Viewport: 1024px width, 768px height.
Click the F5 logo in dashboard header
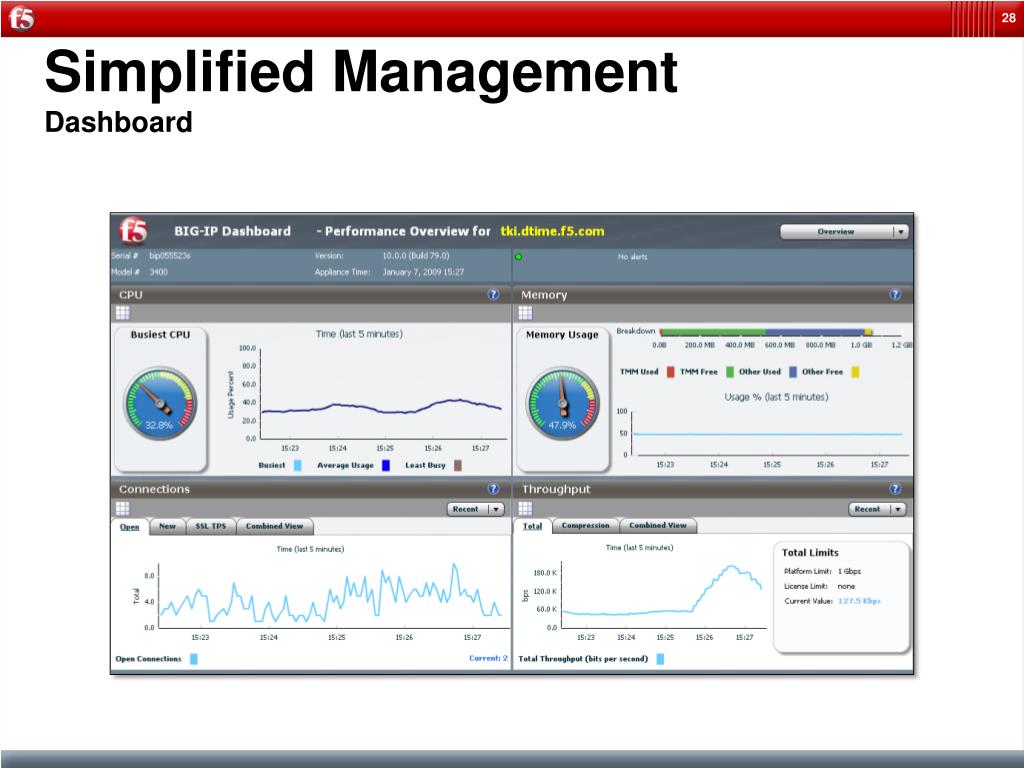133,231
